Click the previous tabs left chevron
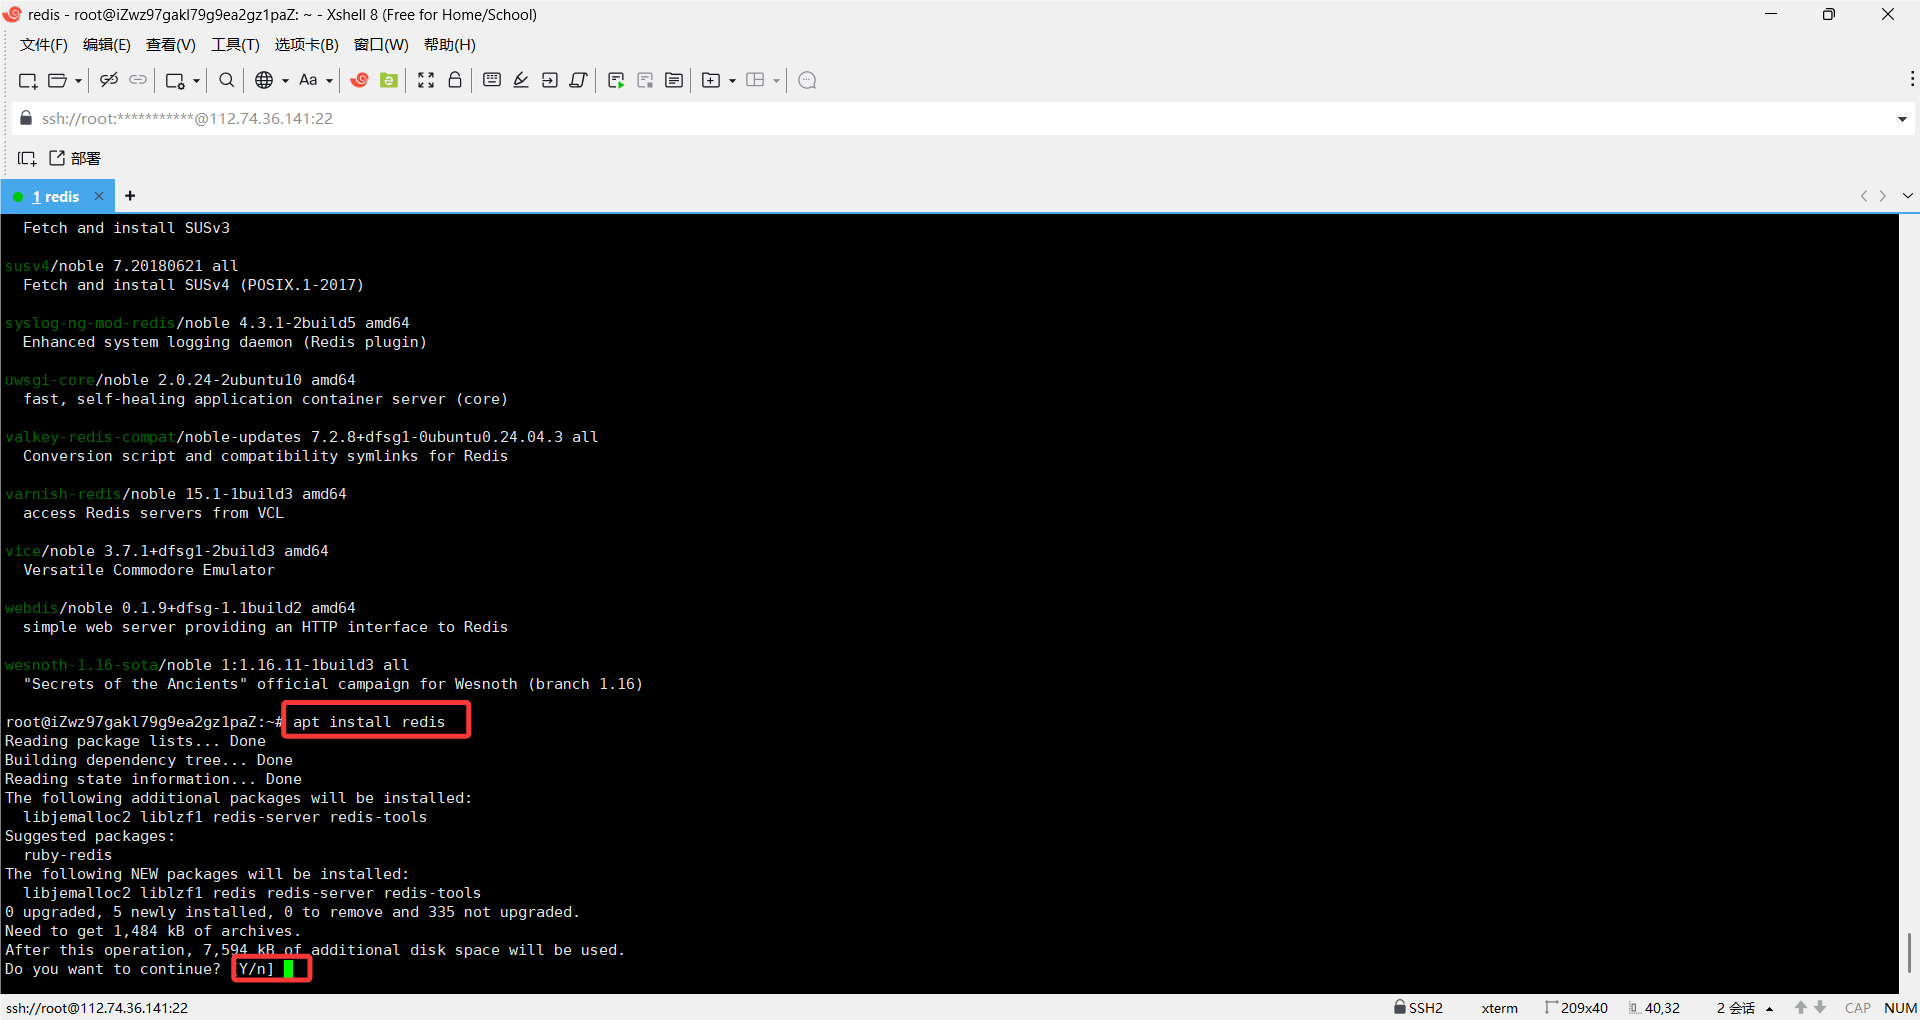Image resolution: width=1920 pixels, height=1020 pixels. (x=1864, y=196)
